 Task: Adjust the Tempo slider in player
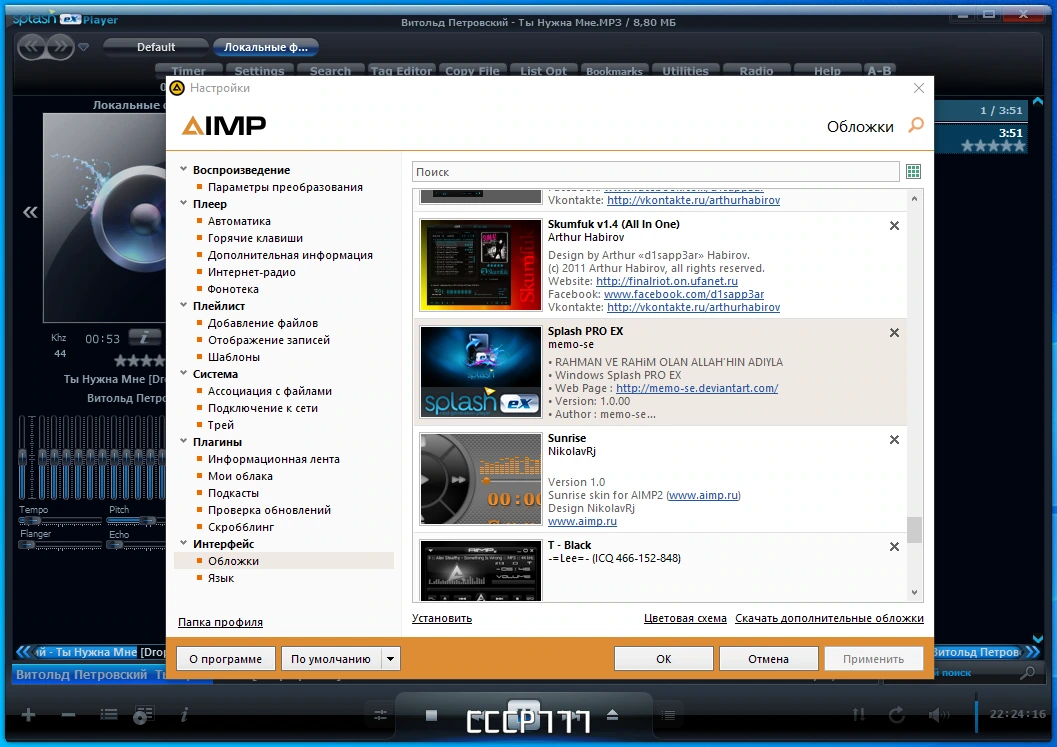click(59, 520)
